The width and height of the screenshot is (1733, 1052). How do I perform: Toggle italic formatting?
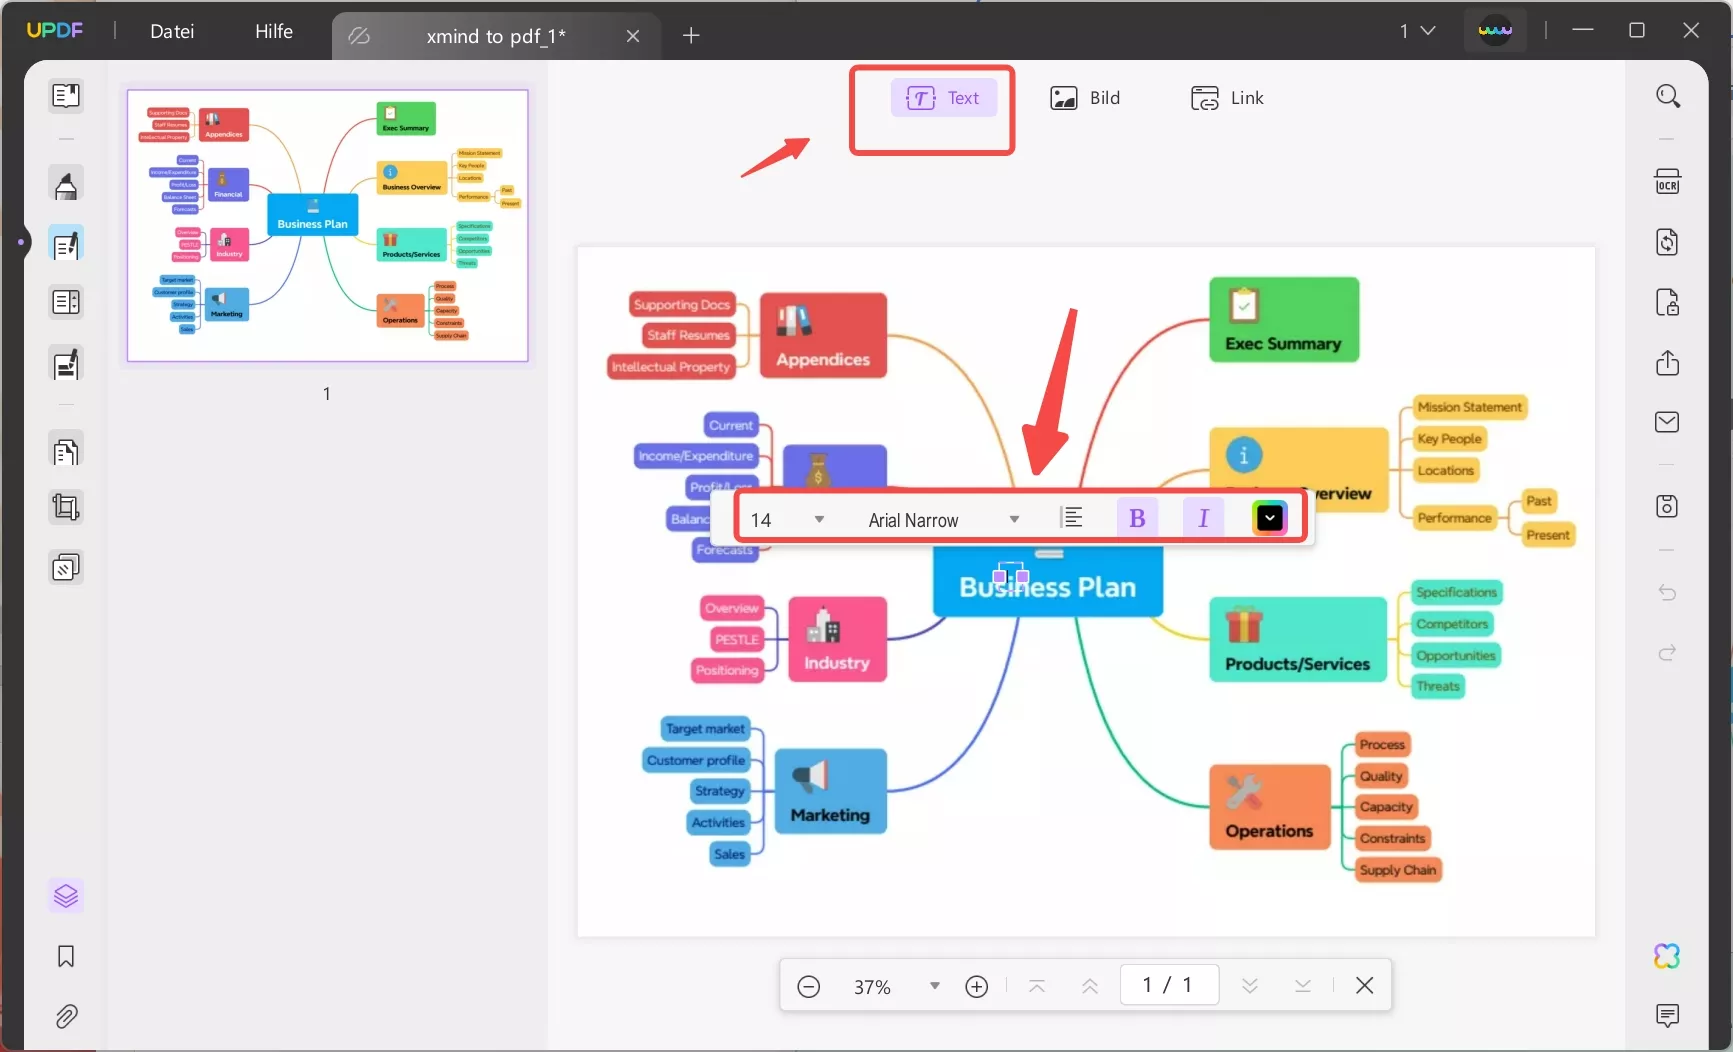point(1203,517)
